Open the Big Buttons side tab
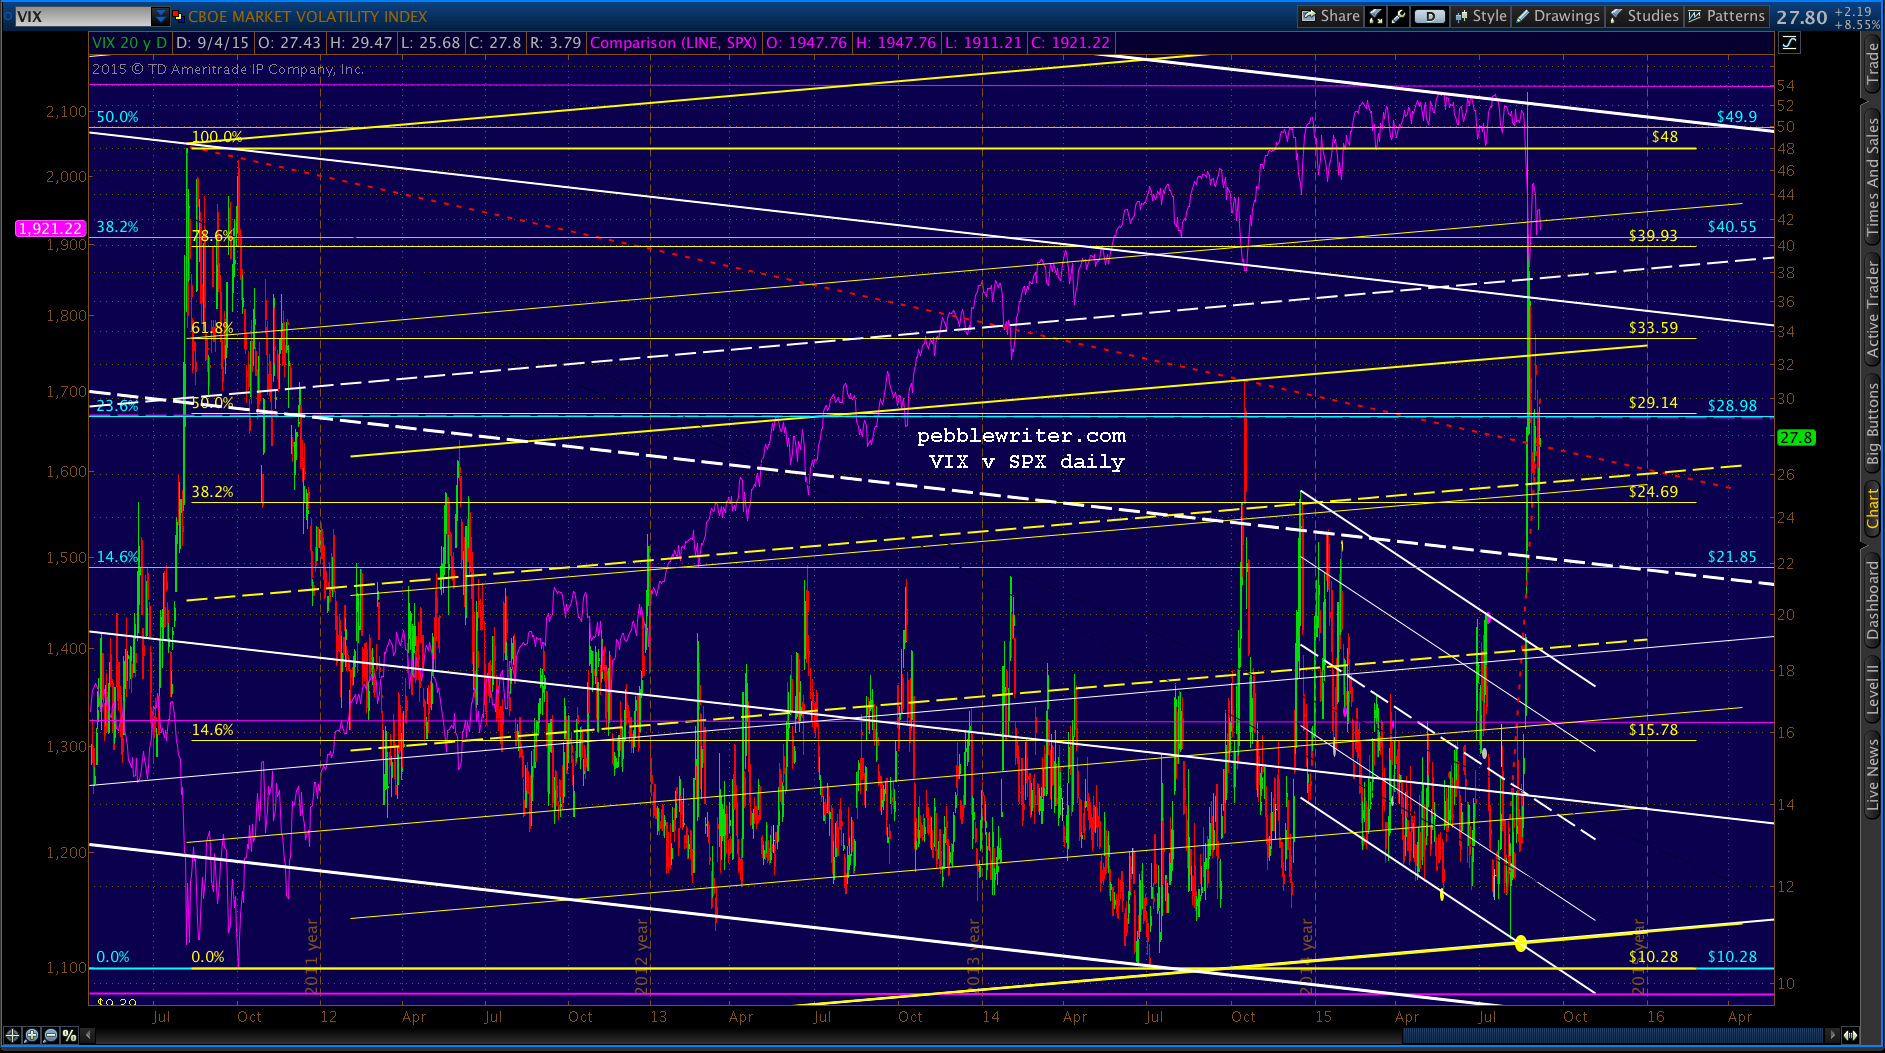This screenshot has width=1885, height=1053. pos(1873,424)
